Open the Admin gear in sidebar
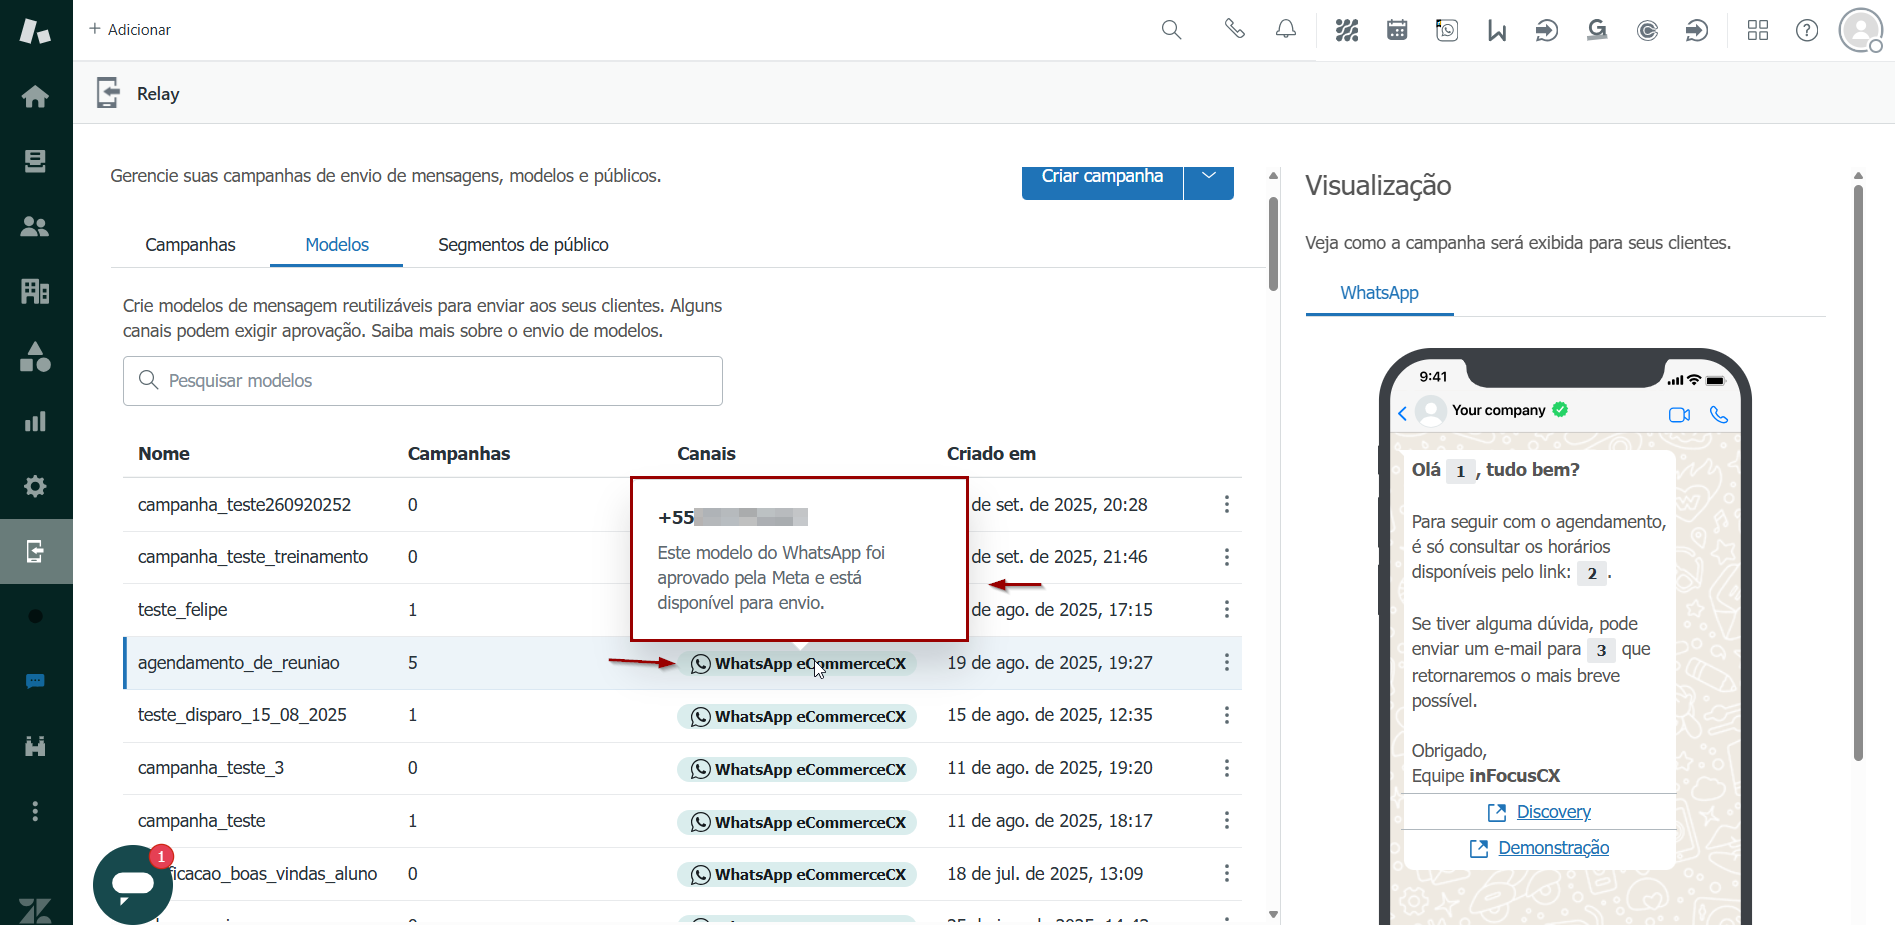The width and height of the screenshot is (1895, 925). (x=35, y=487)
